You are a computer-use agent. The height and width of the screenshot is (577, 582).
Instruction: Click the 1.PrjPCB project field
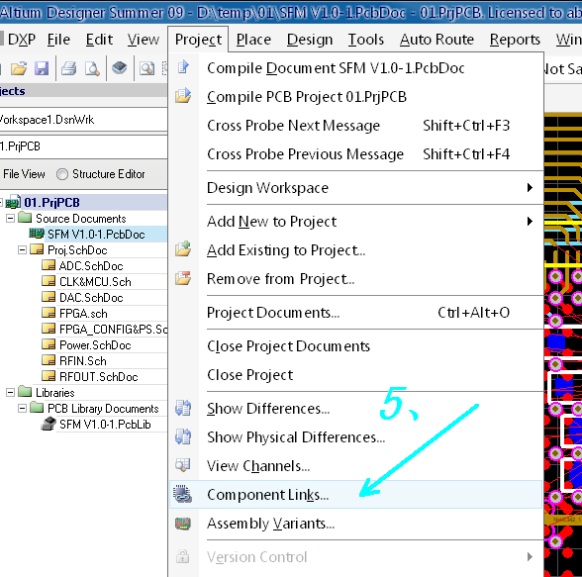tap(84, 147)
